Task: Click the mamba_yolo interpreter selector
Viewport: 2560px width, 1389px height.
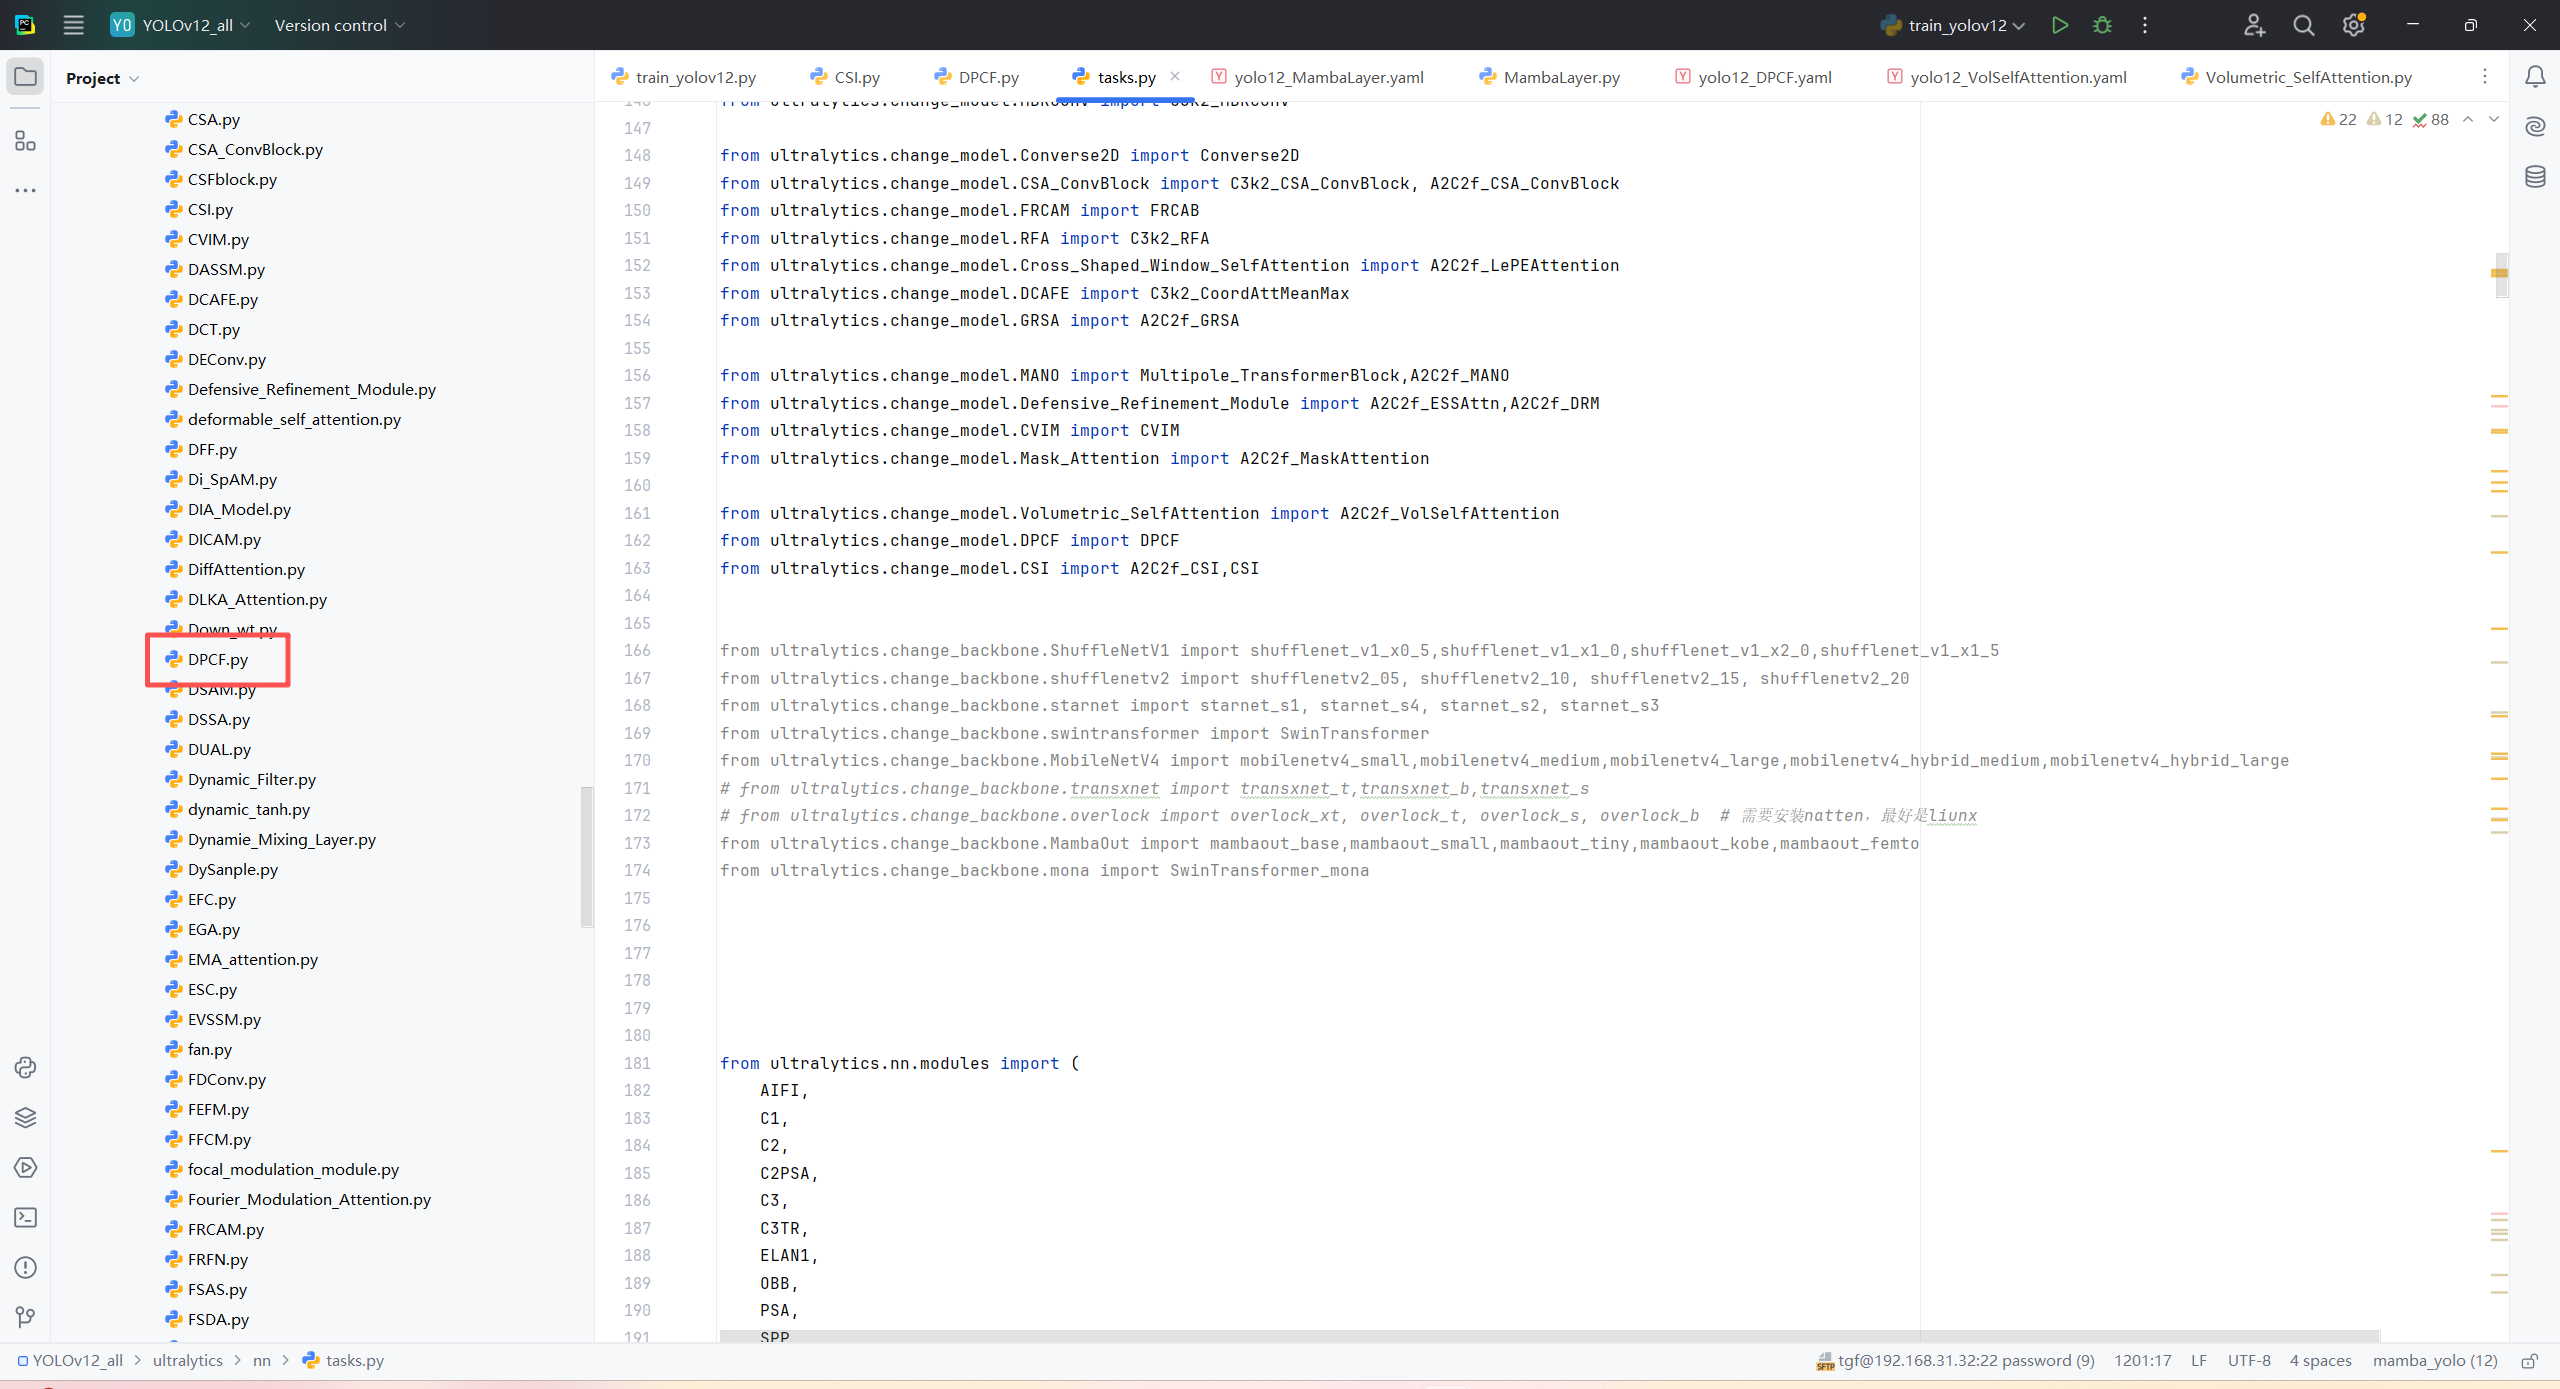Action: click(2434, 1360)
